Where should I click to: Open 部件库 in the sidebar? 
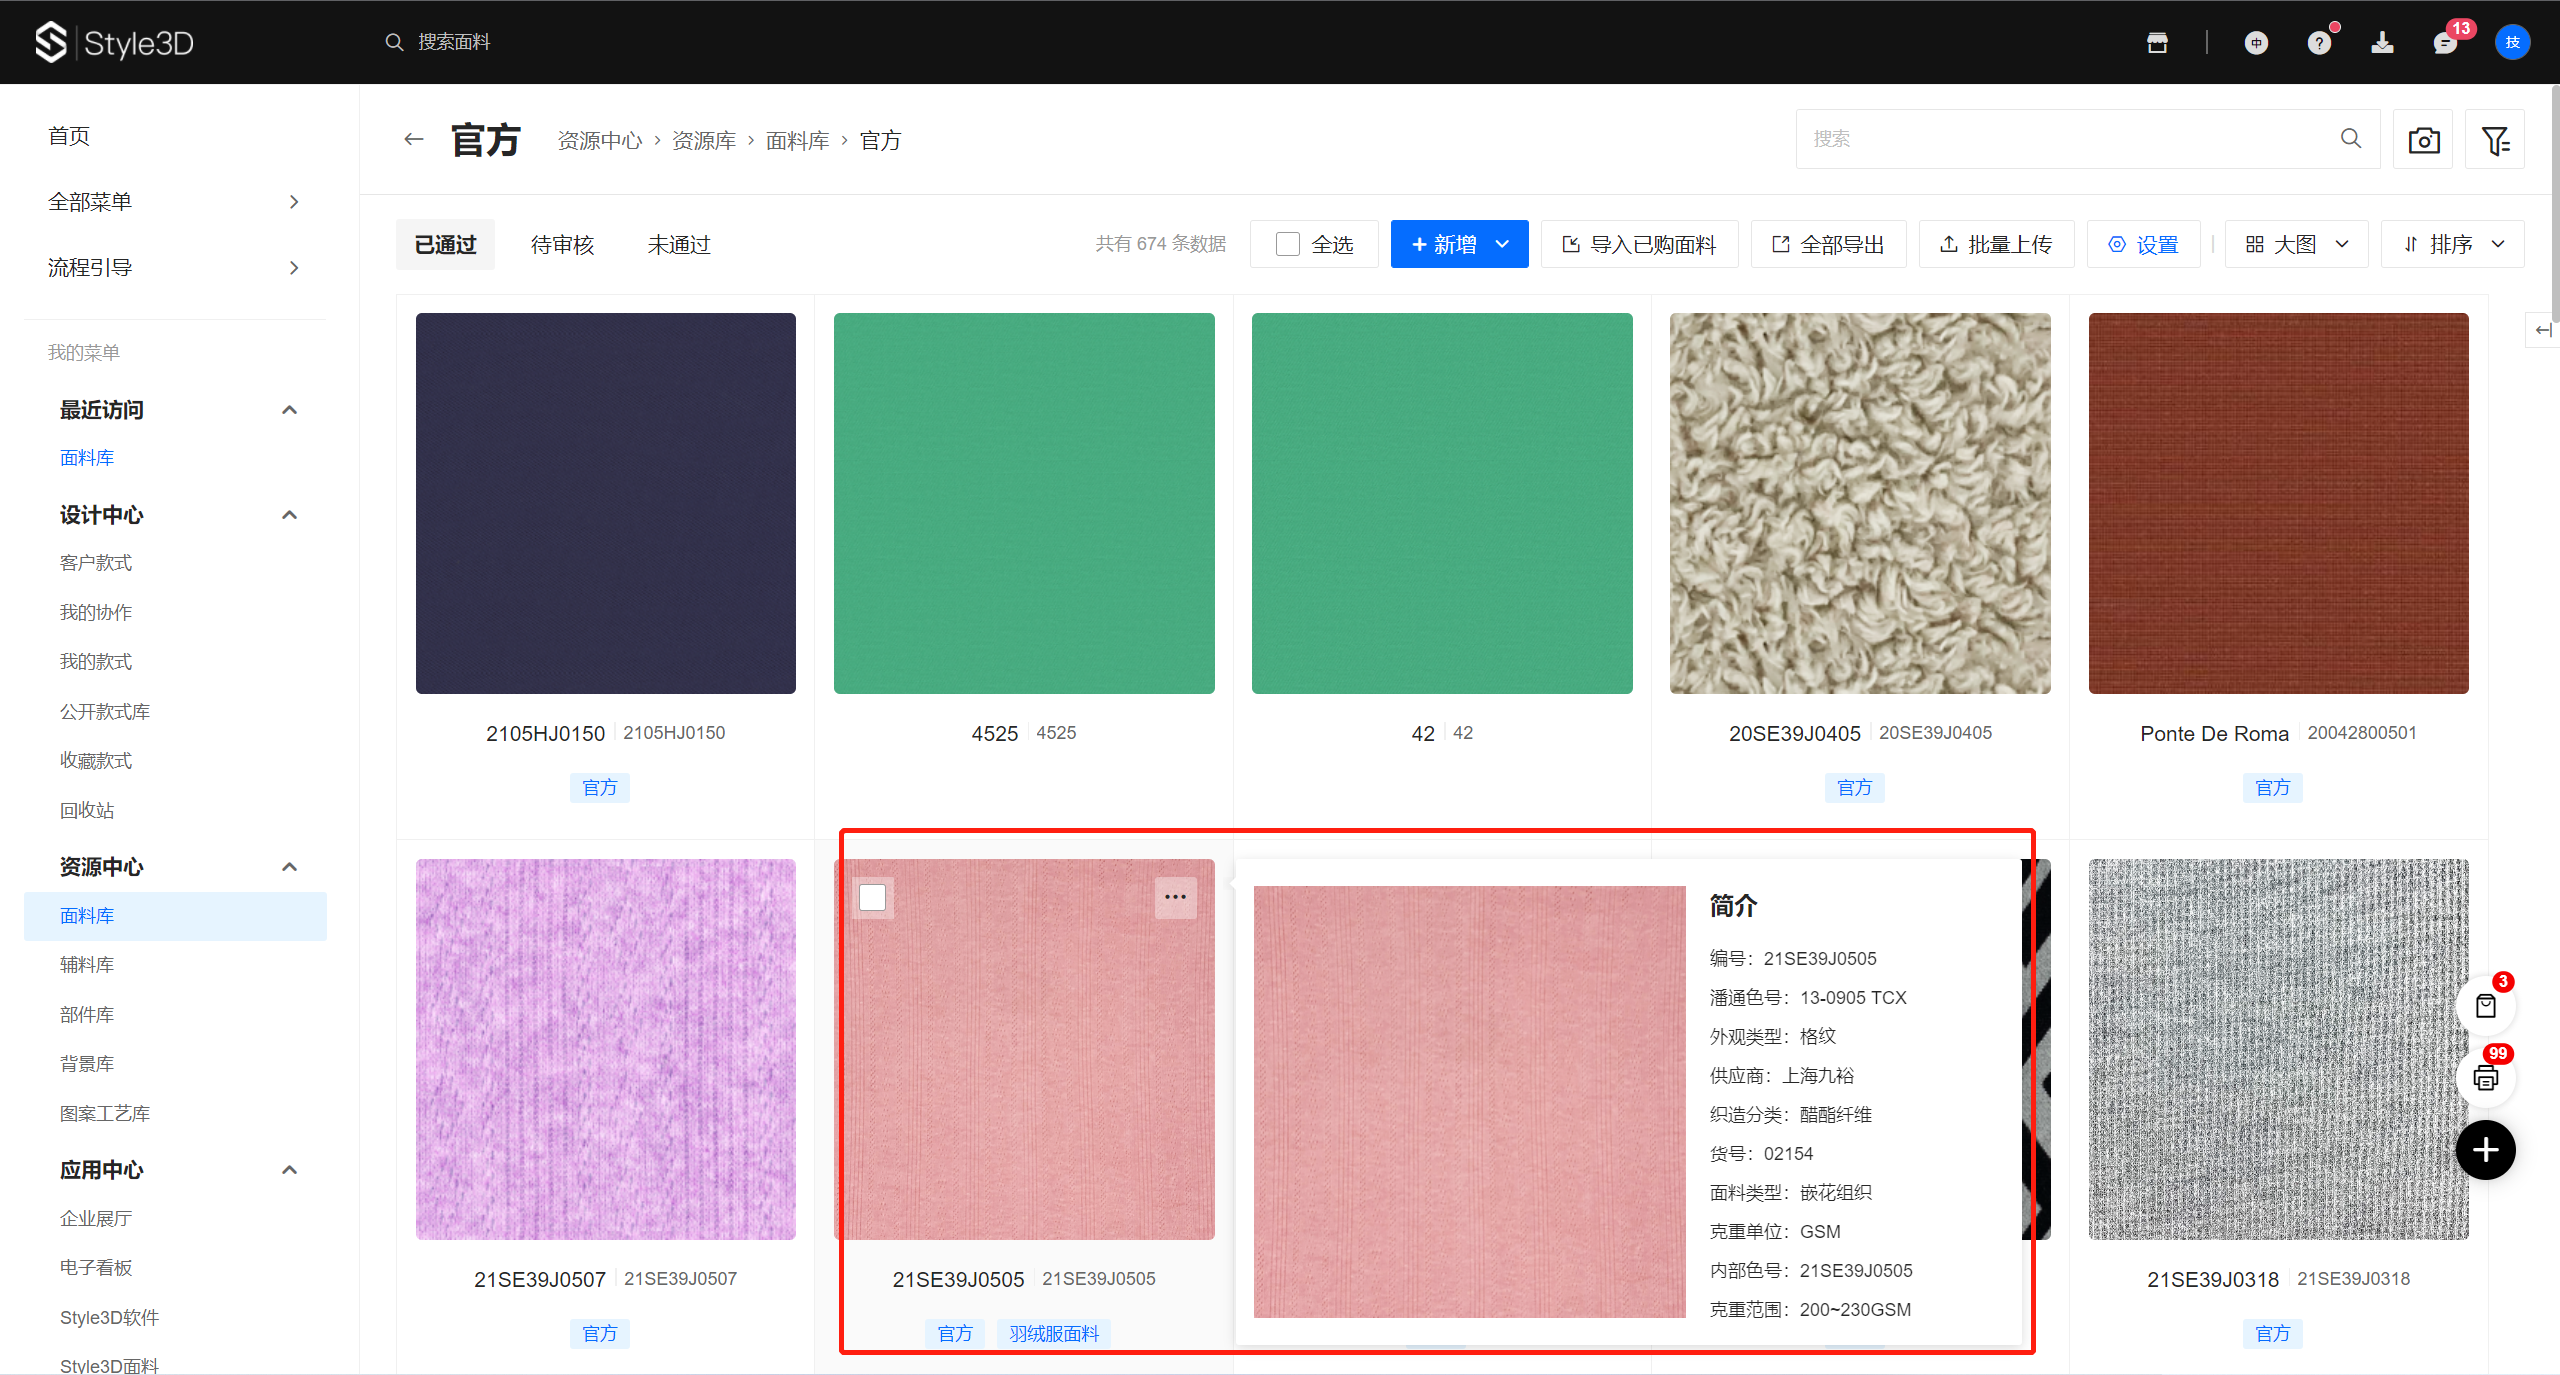(x=87, y=1015)
